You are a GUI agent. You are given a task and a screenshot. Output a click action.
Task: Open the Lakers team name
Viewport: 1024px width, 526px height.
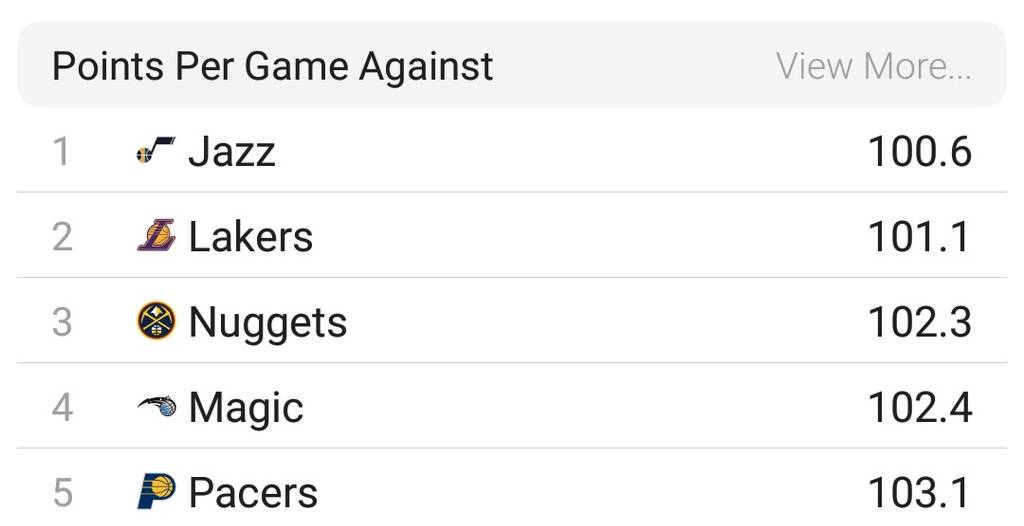click(x=250, y=237)
